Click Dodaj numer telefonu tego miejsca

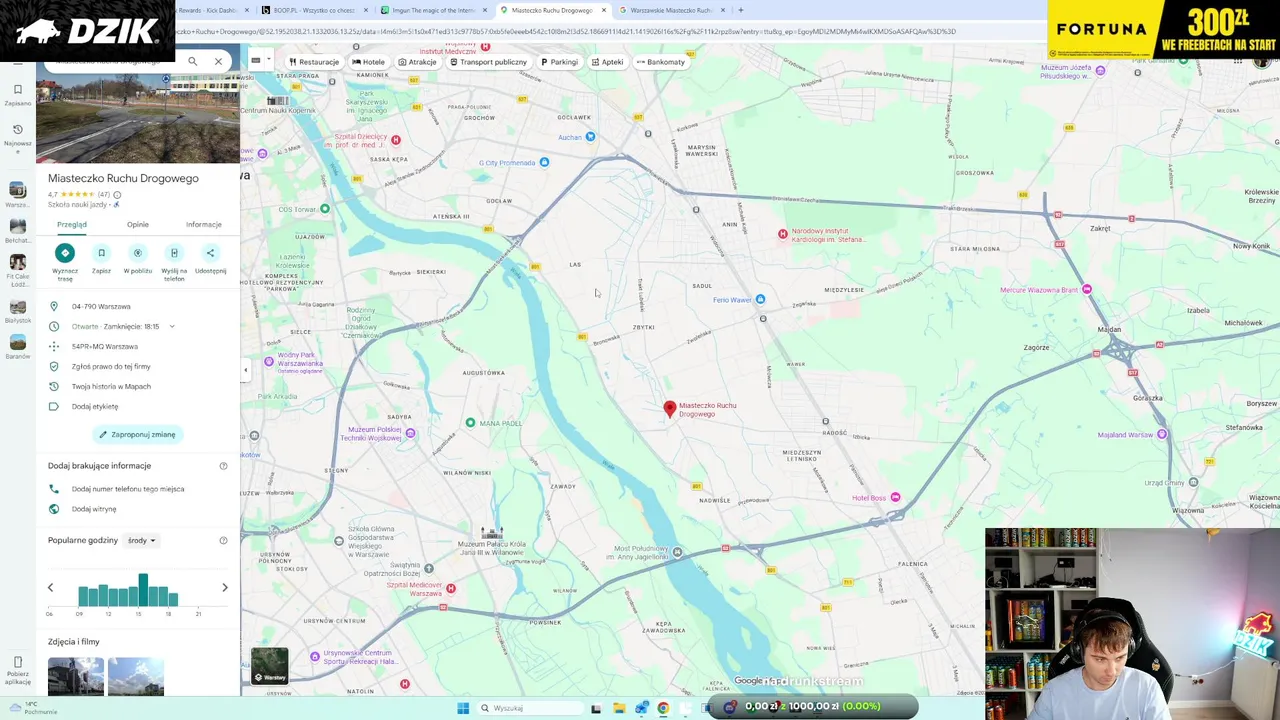(128, 489)
